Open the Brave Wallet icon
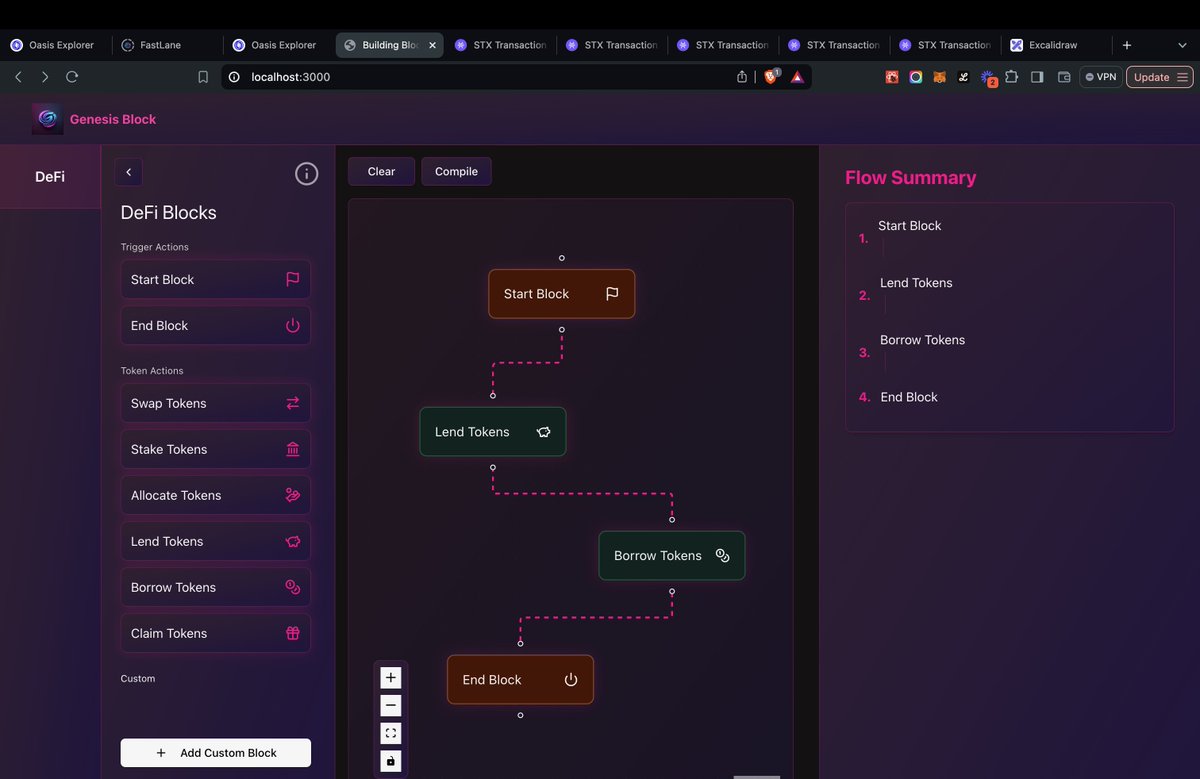The image size is (1200, 779). point(1064,77)
